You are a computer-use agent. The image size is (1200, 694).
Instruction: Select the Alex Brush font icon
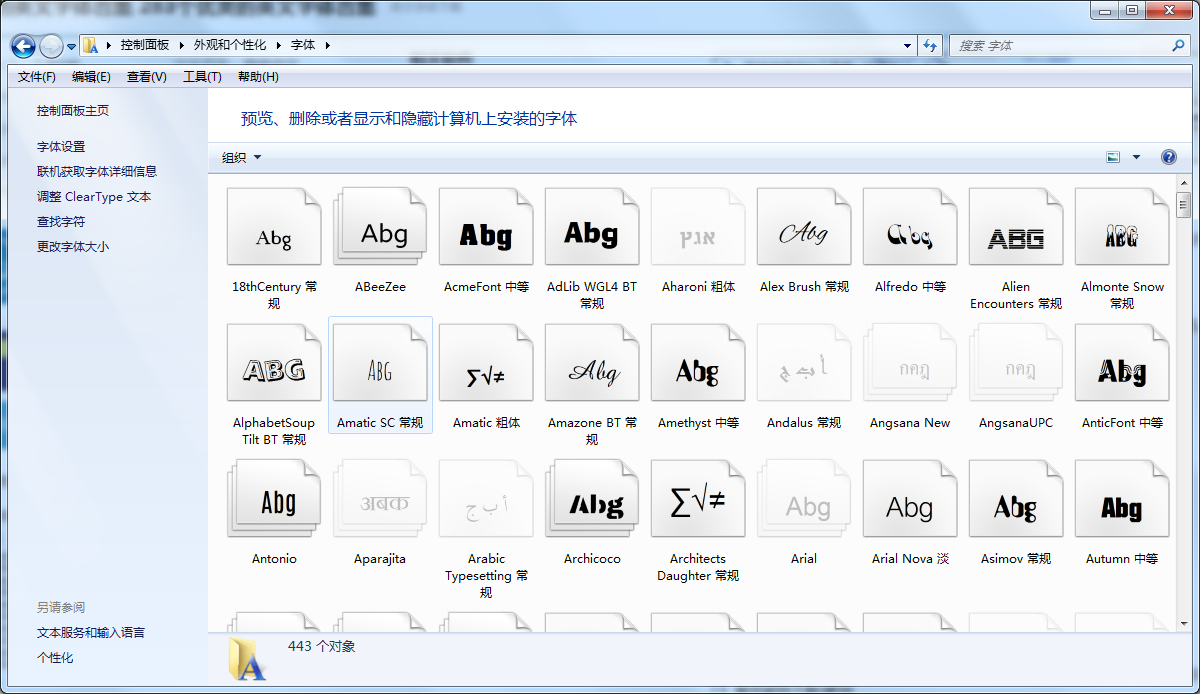(x=804, y=227)
